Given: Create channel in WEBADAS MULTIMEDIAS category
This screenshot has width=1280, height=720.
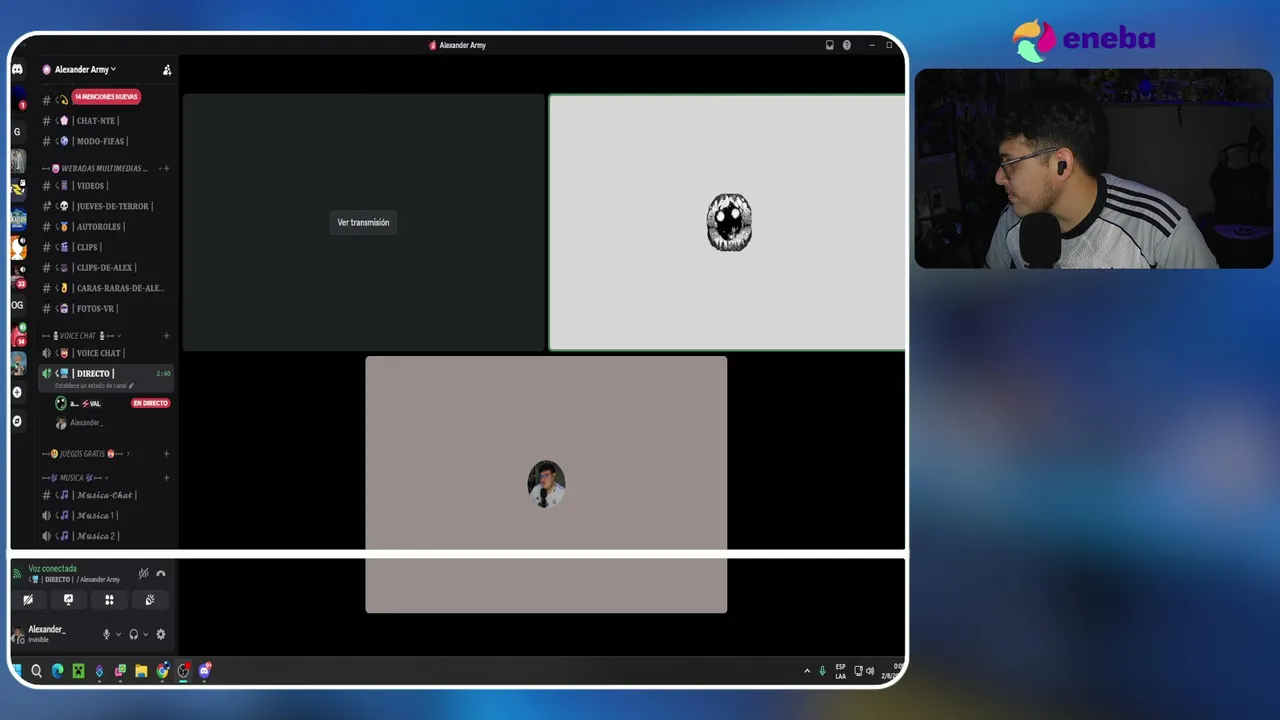Looking at the screenshot, I should pyautogui.click(x=166, y=168).
